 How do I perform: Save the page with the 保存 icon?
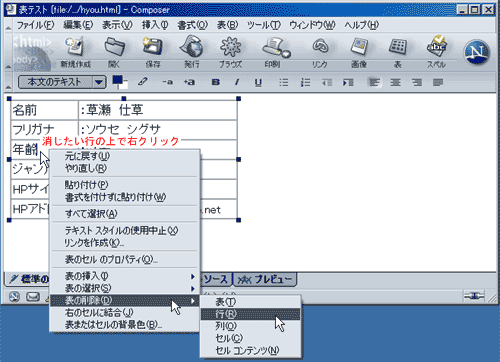pos(153,52)
